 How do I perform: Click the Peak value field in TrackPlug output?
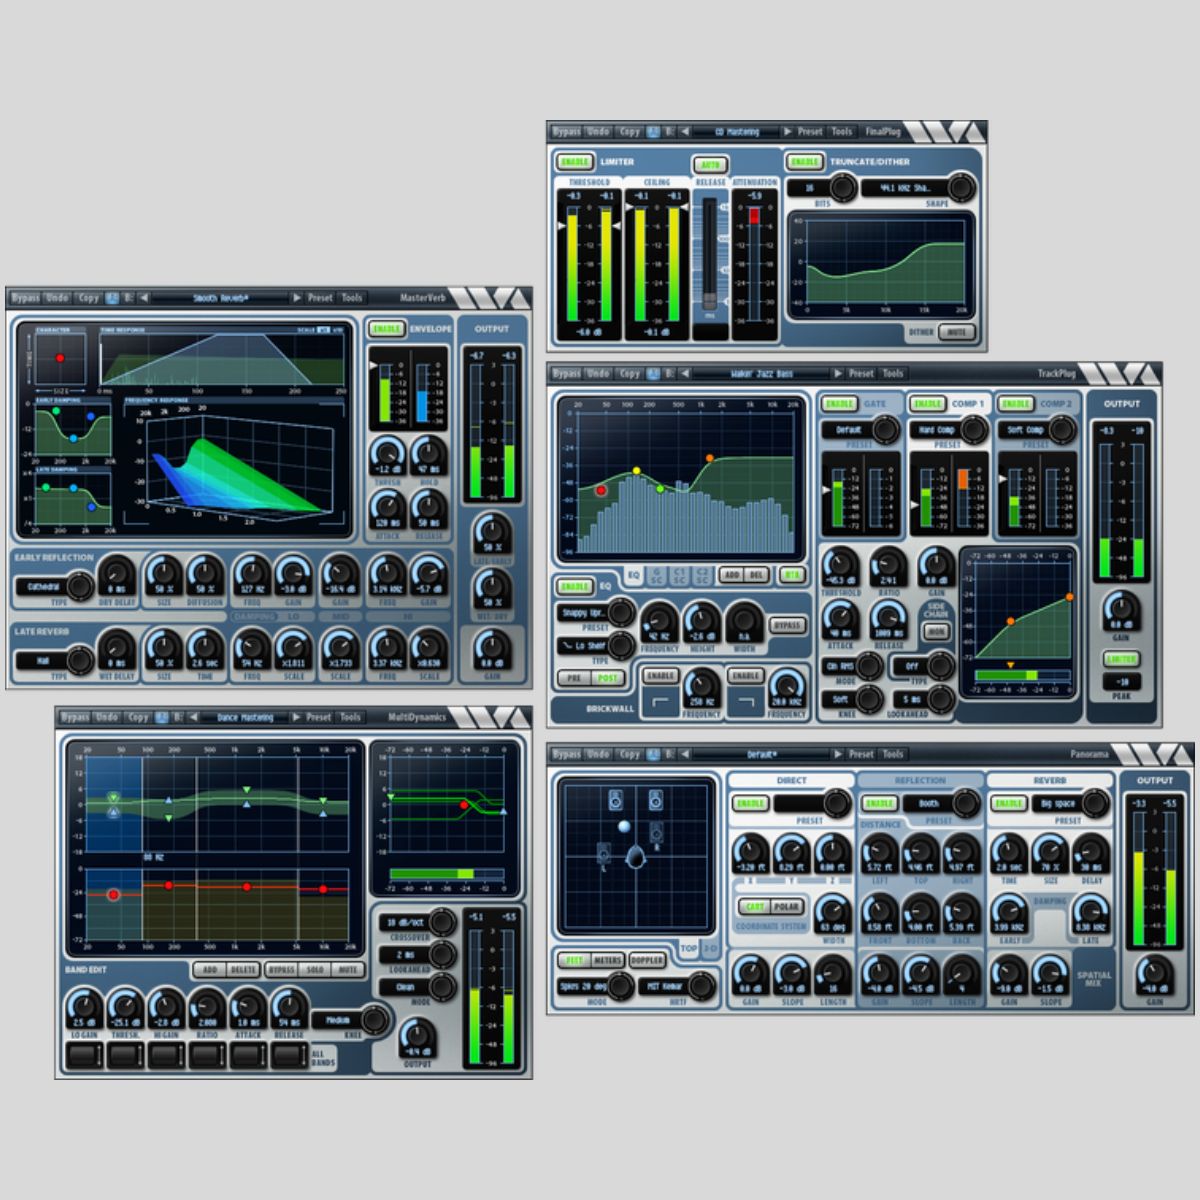tap(1121, 682)
